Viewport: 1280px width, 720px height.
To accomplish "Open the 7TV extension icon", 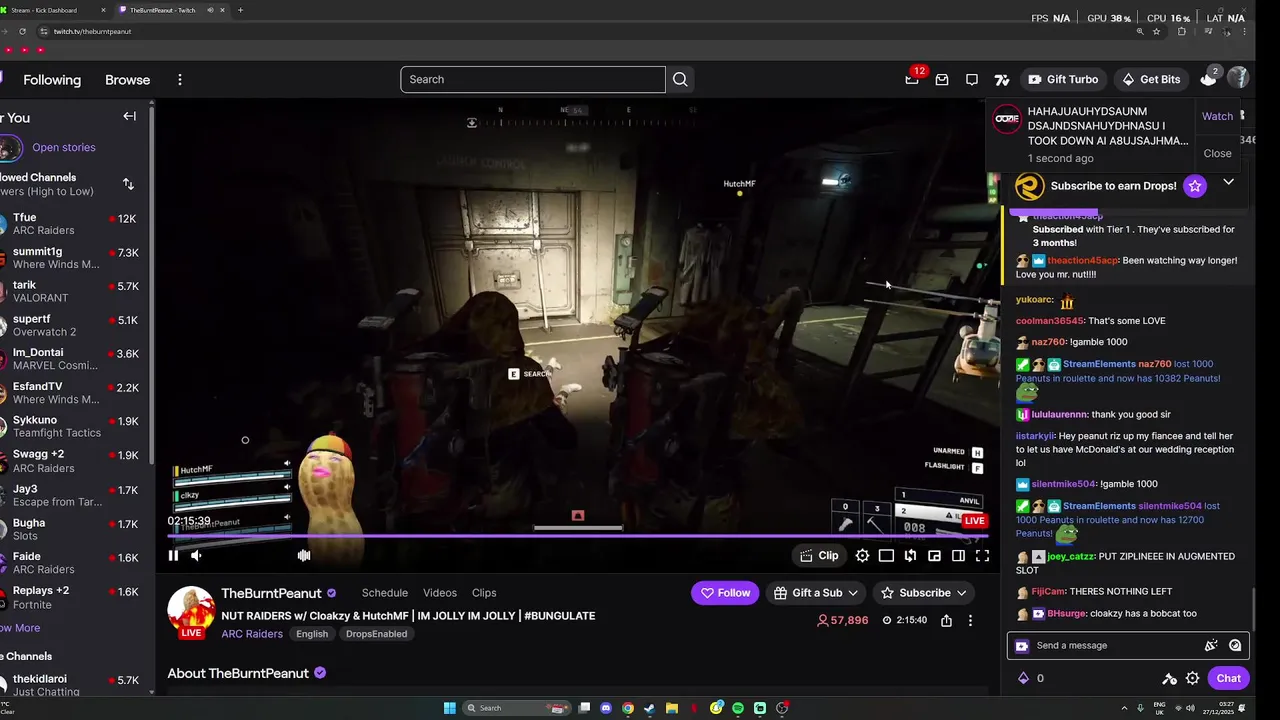I will coord(1002,79).
